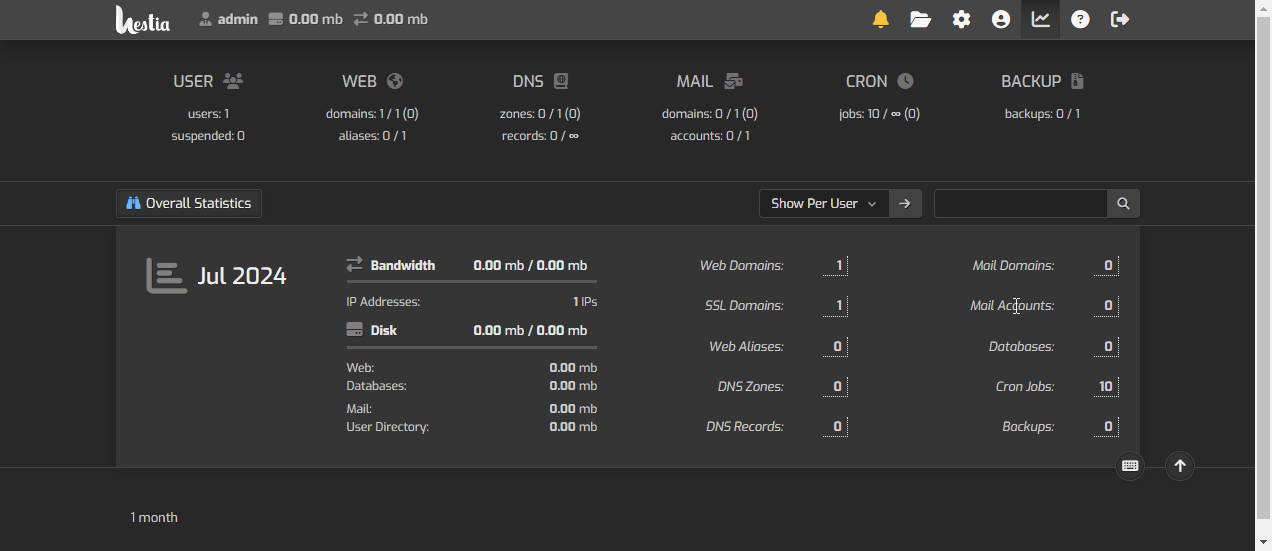The width and height of the screenshot is (1272, 551).
Task: Open server settings gear icon
Action: 961,19
